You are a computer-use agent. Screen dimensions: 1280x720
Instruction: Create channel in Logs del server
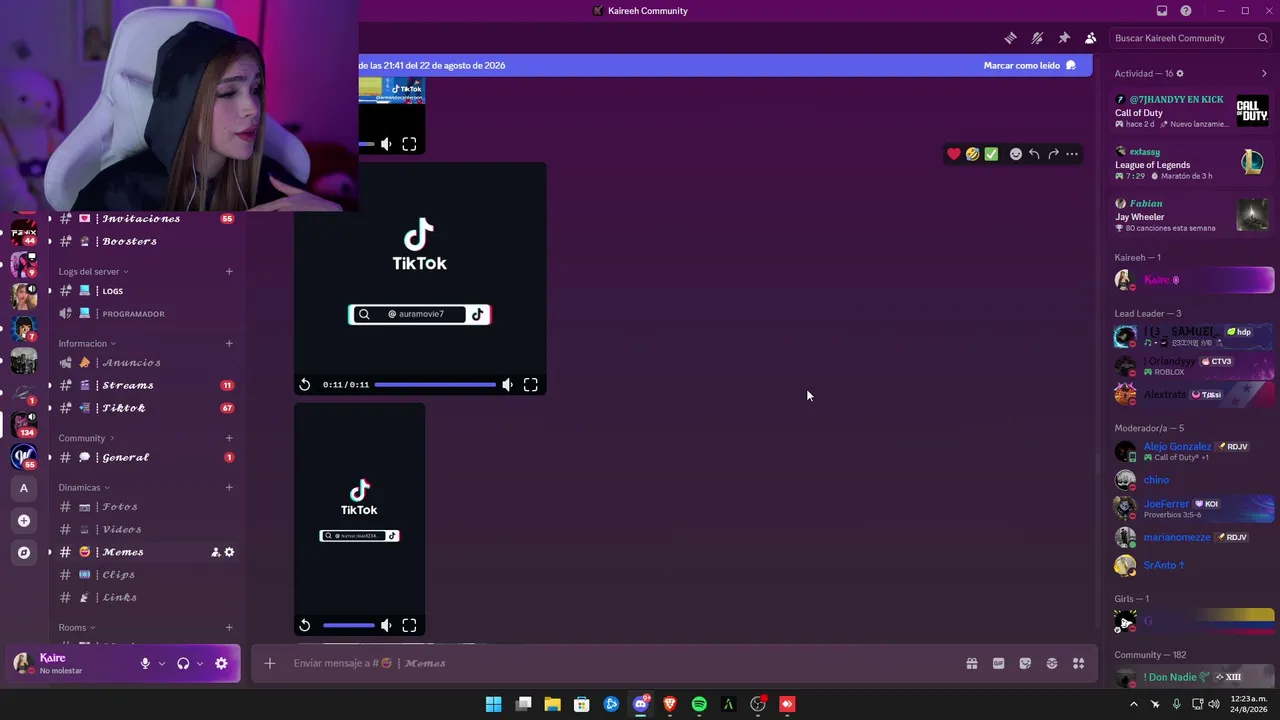[x=229, y=272]
